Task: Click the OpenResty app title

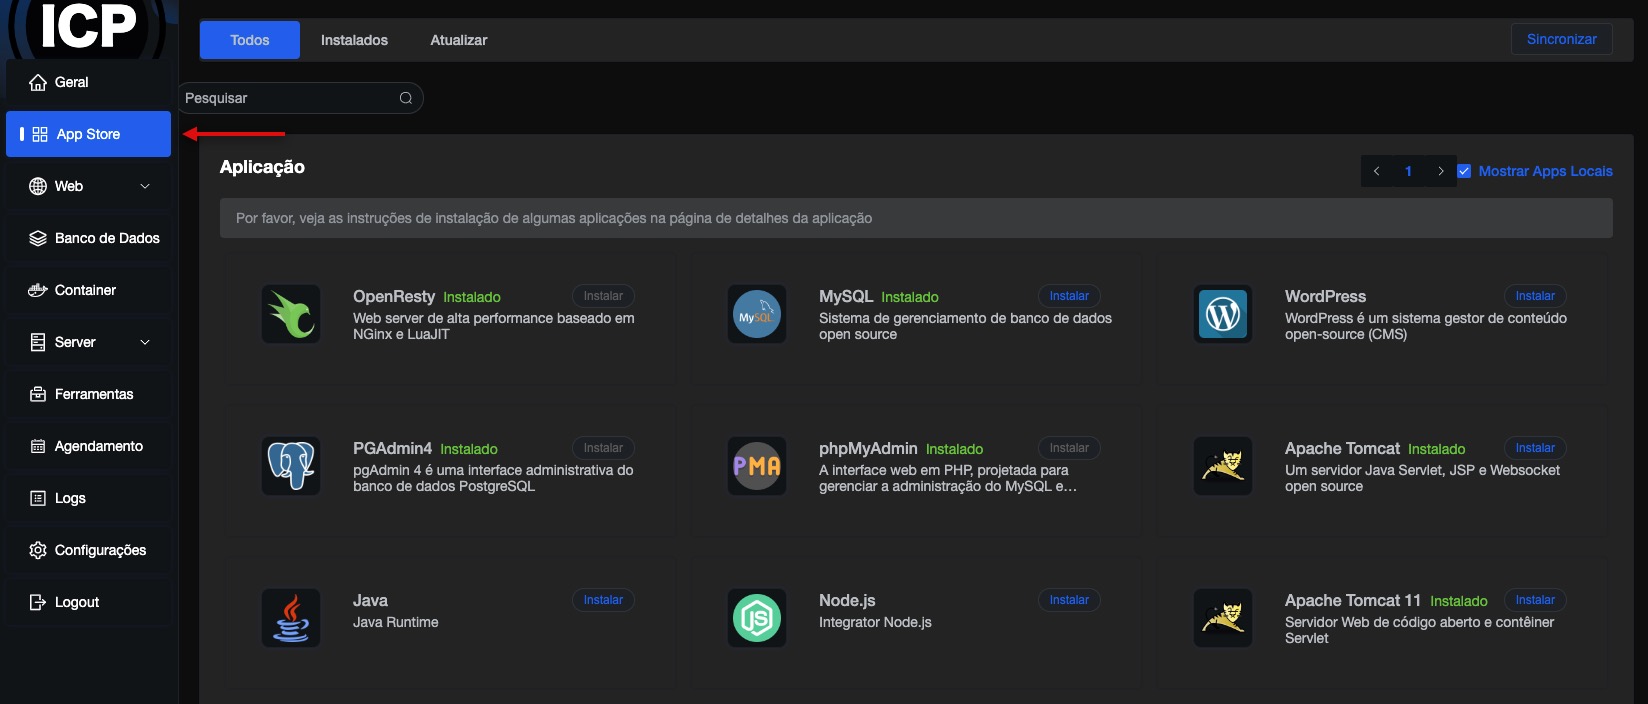Action: (394, 297)
